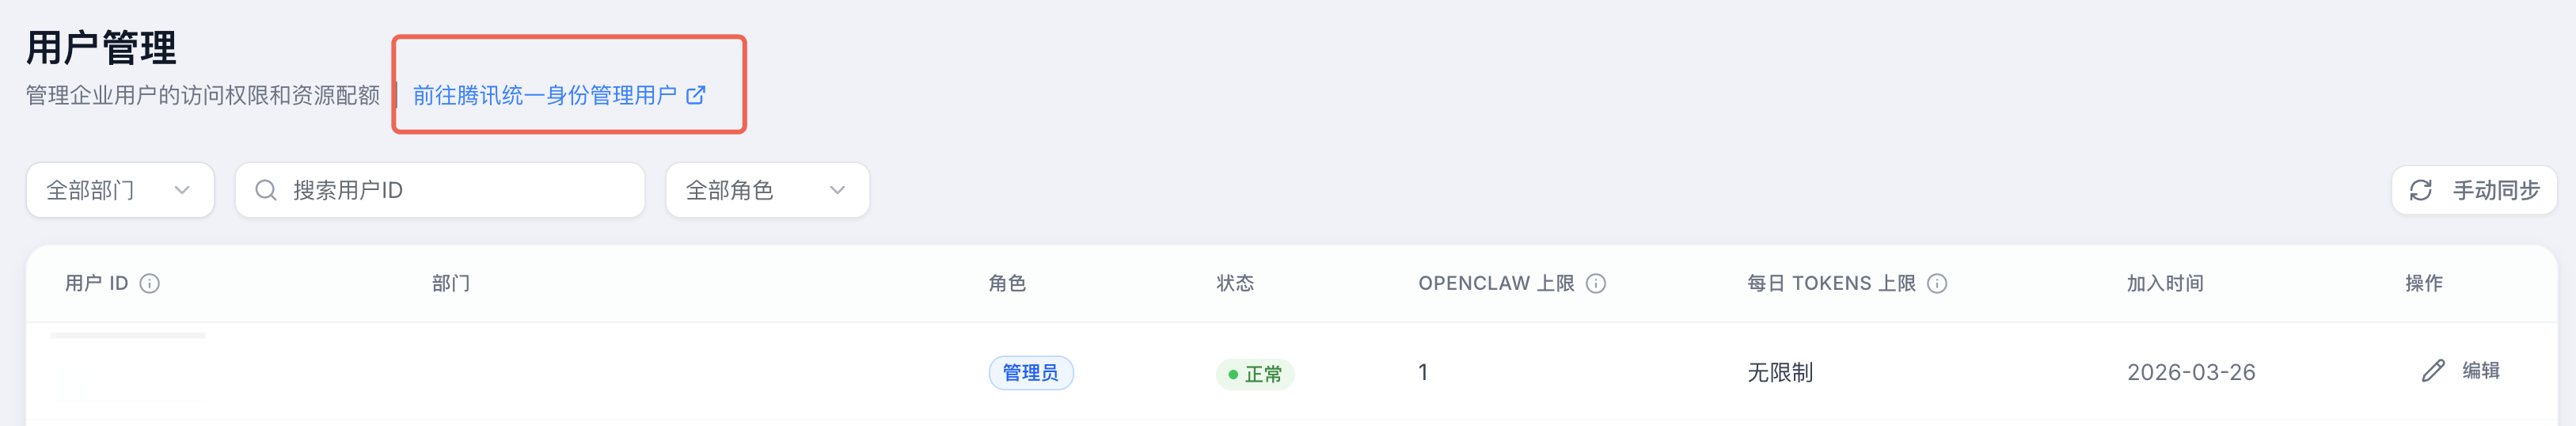Click the 管理员 role badge
The width and height of the screenshot is (2576, 426).
[x=1030, y=373]
